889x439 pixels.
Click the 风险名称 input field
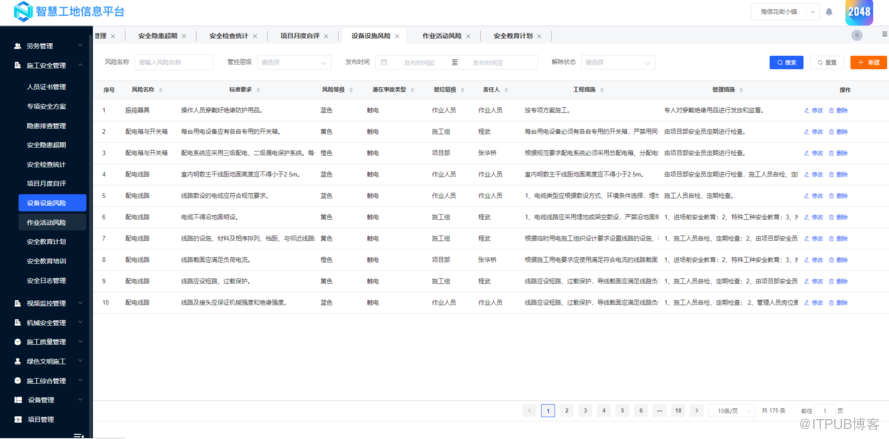174,62
